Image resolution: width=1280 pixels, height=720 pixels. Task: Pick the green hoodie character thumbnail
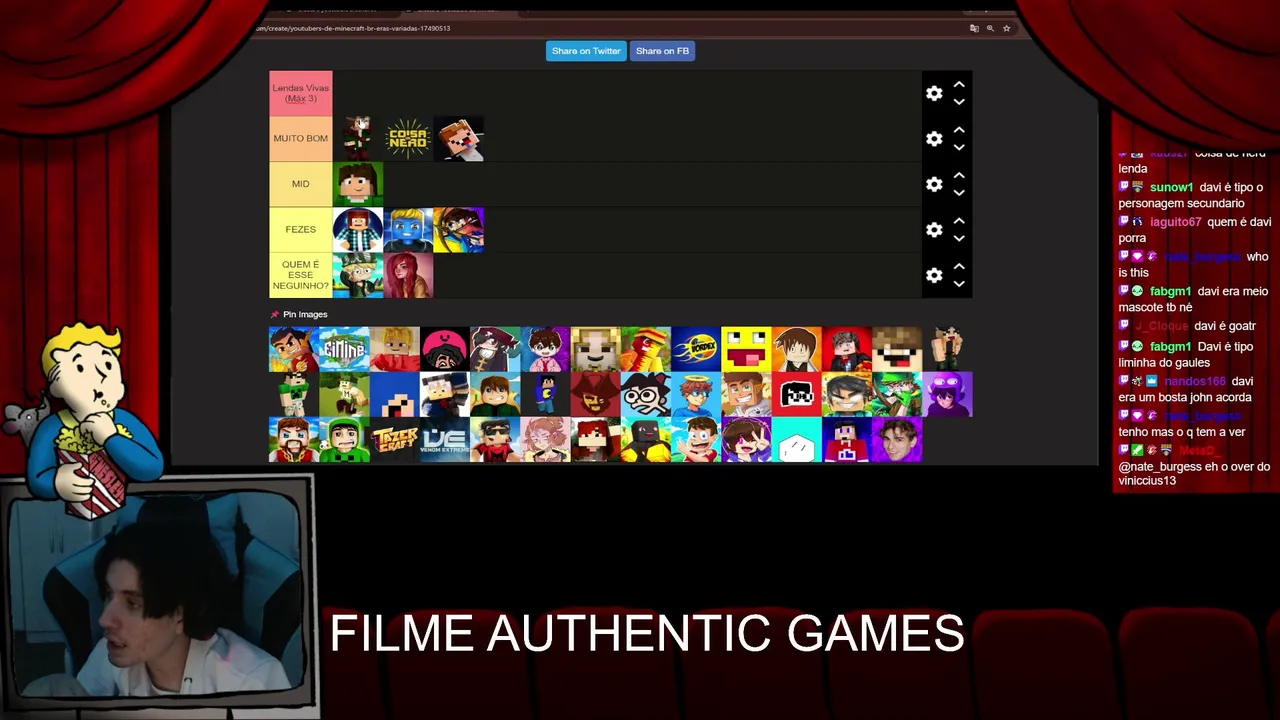click(x=344, y=440)
